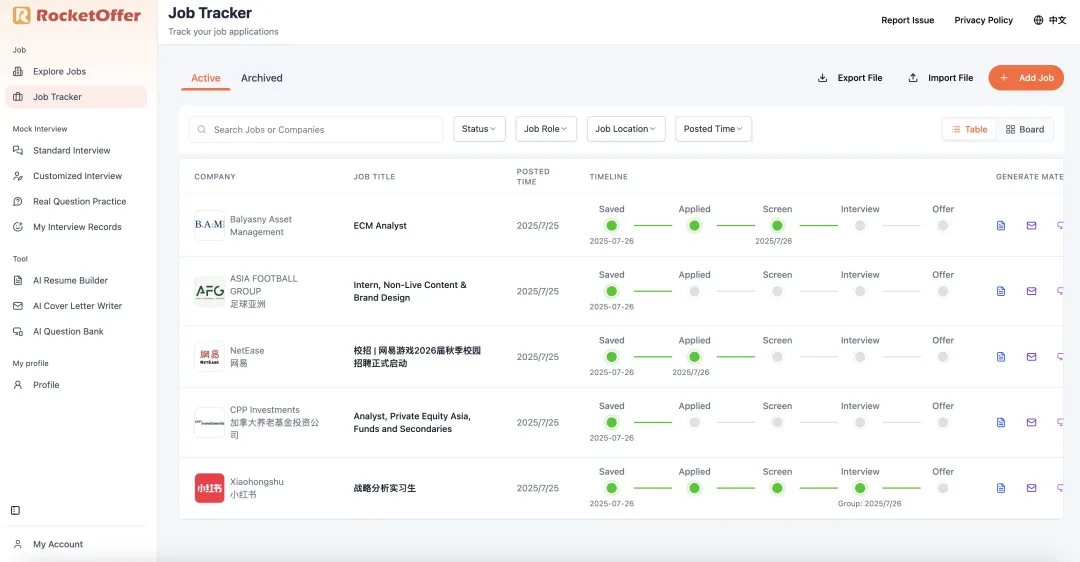Mark Screen step for ASIA FOOTBALL GROUP
Viewport: 1080px width, 562px height.
(777, 291)
